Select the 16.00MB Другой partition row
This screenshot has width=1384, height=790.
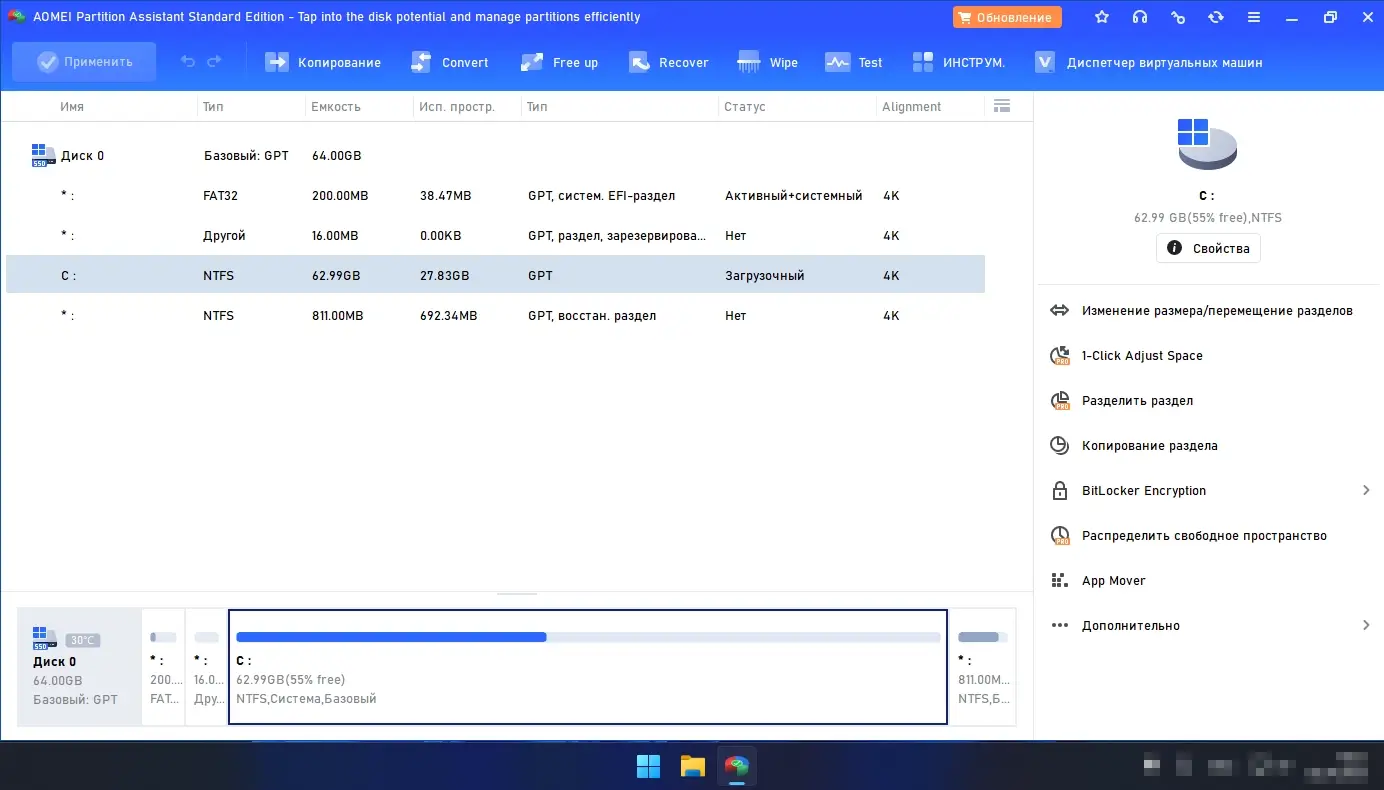(495, 235)
